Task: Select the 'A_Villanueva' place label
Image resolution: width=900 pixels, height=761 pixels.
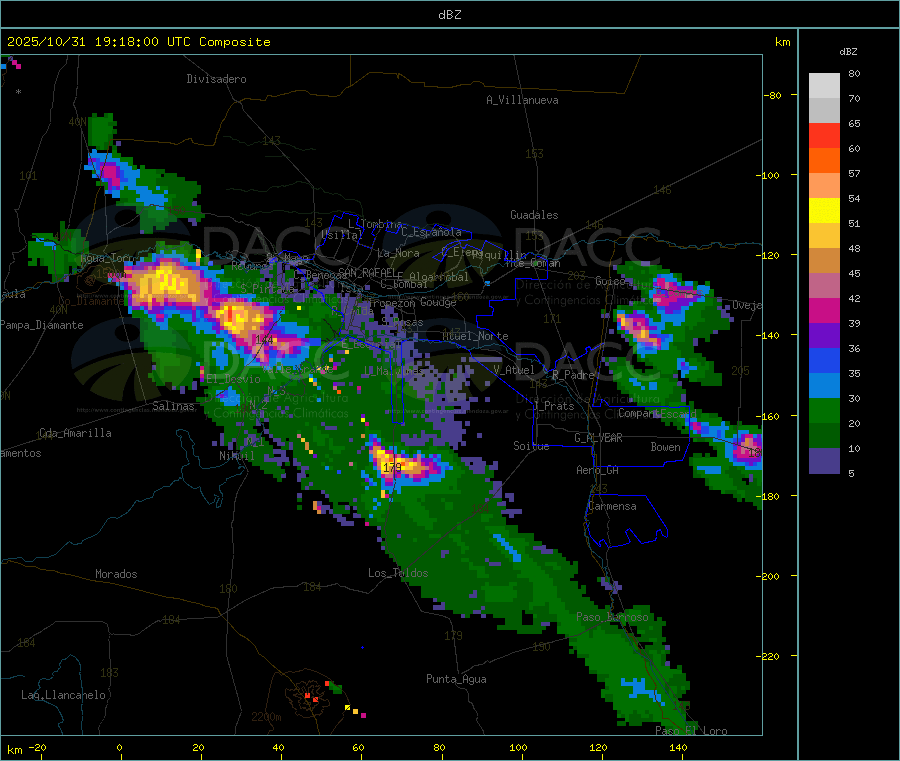Action: pos(522,100)
